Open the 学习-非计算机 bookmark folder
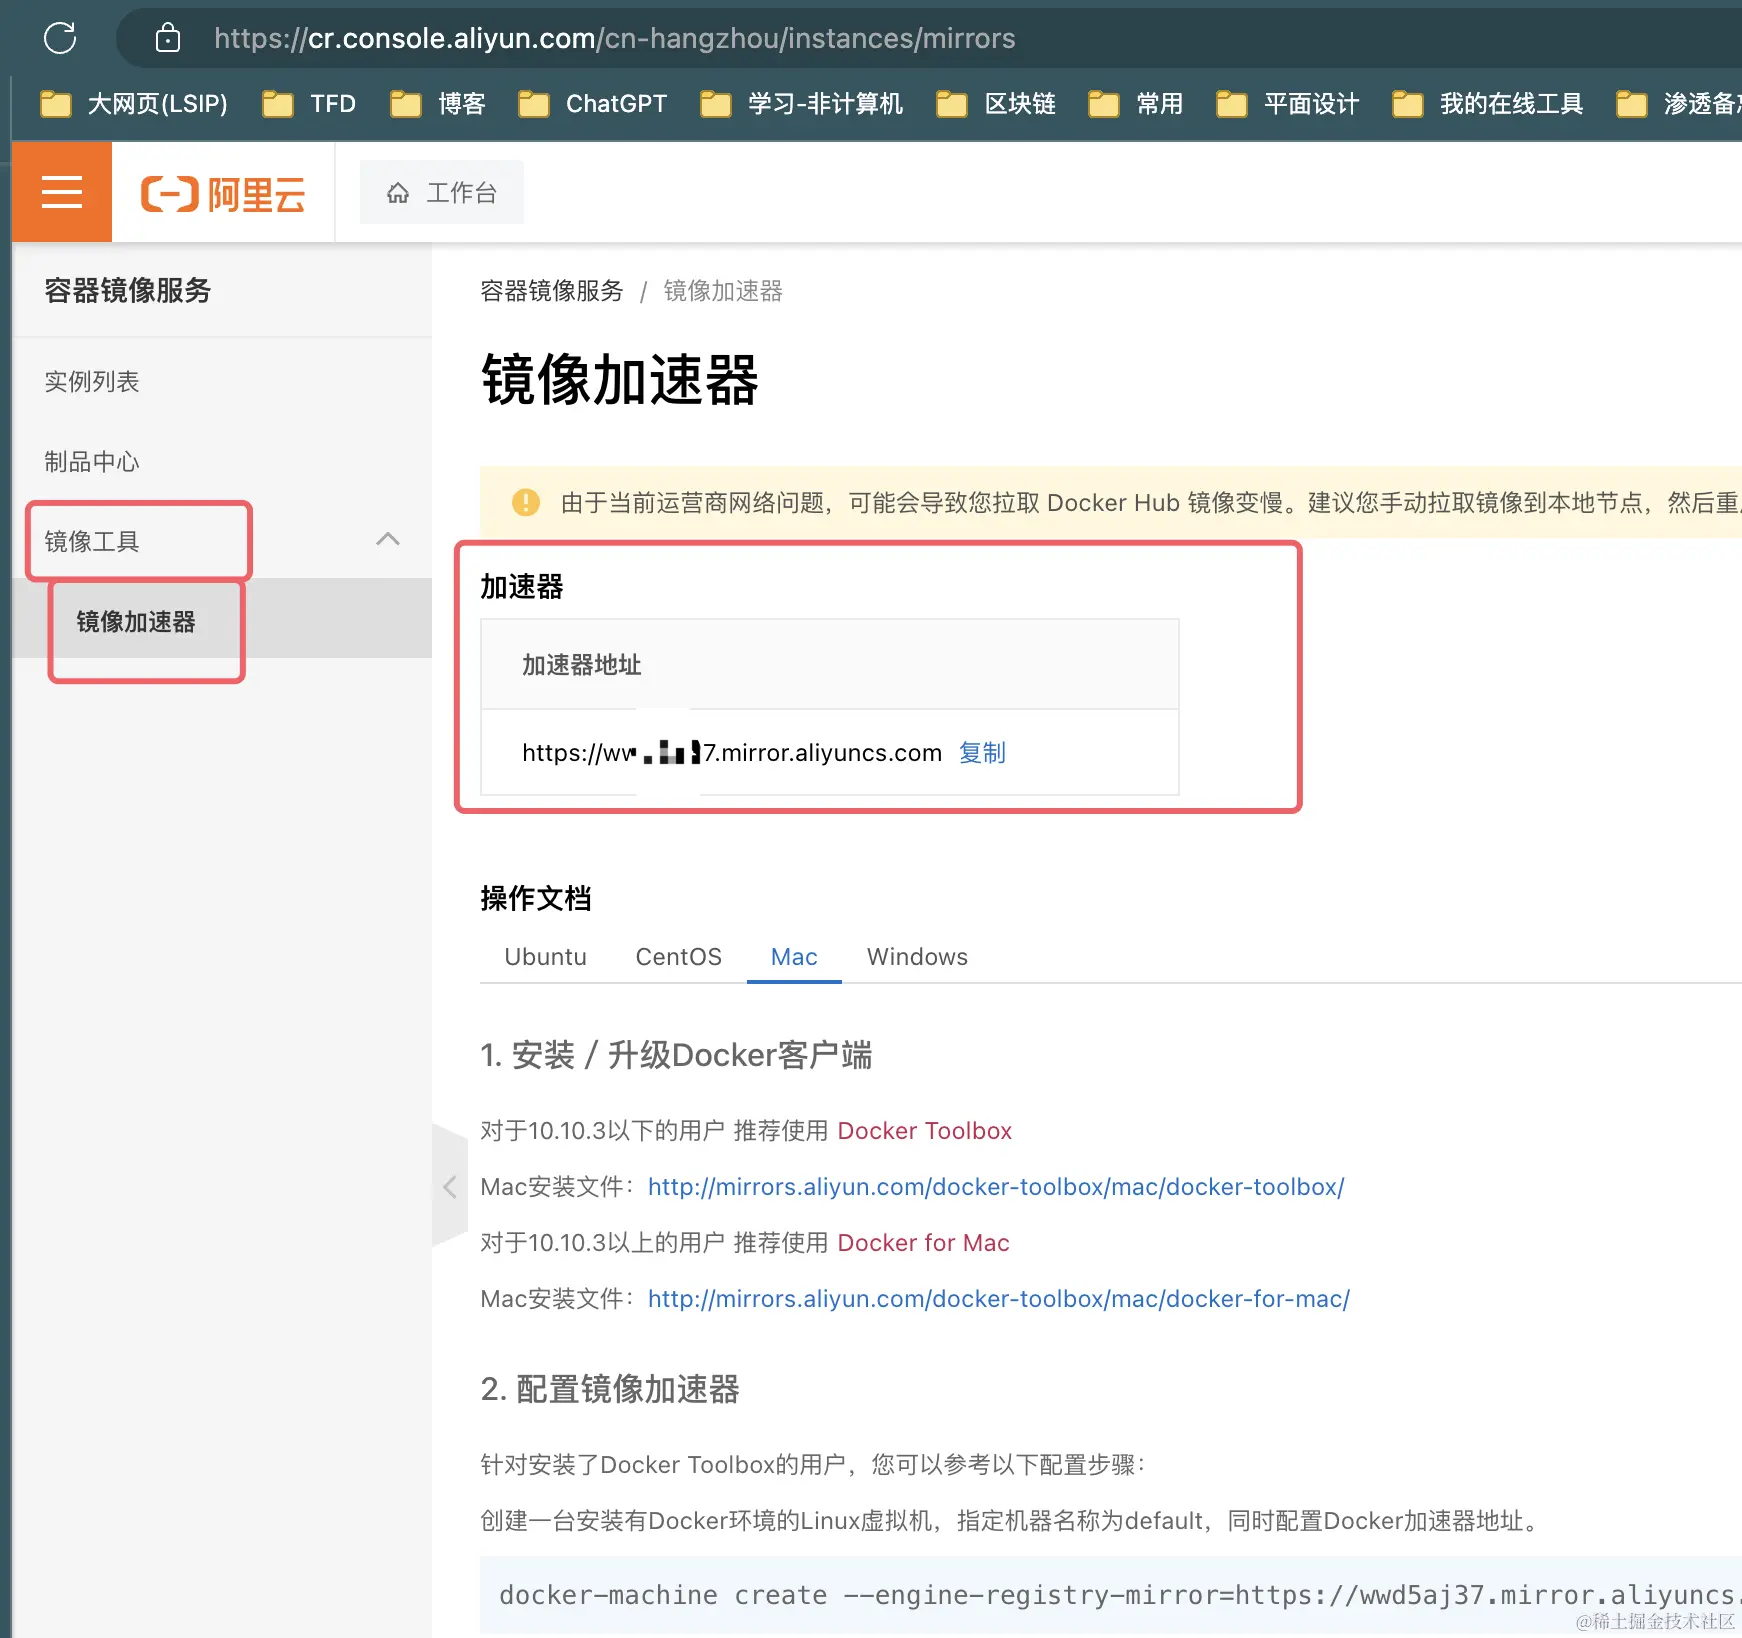Screen dimensions: 1742x1638 coord(802,104)
